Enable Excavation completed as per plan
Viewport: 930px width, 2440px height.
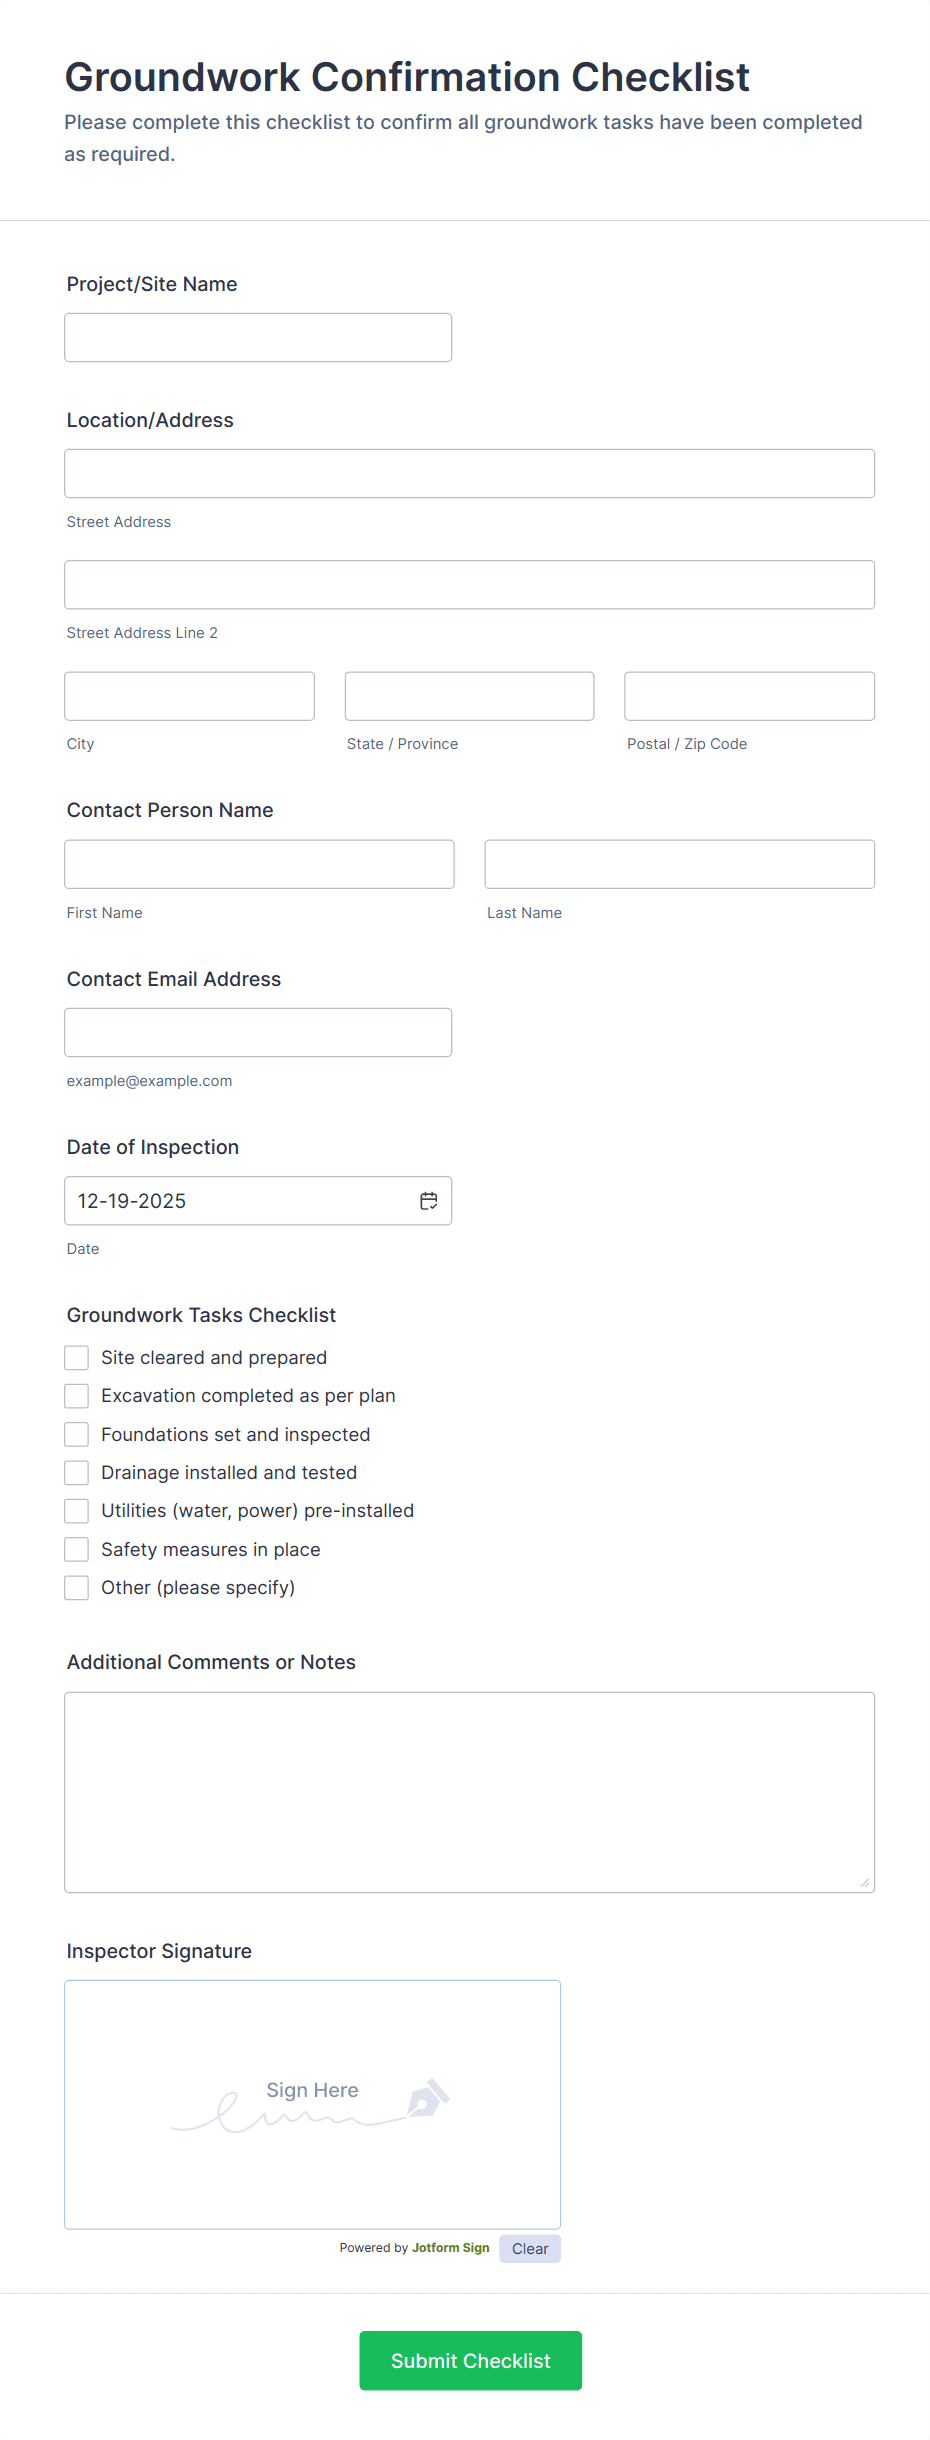click(76, 1395)
